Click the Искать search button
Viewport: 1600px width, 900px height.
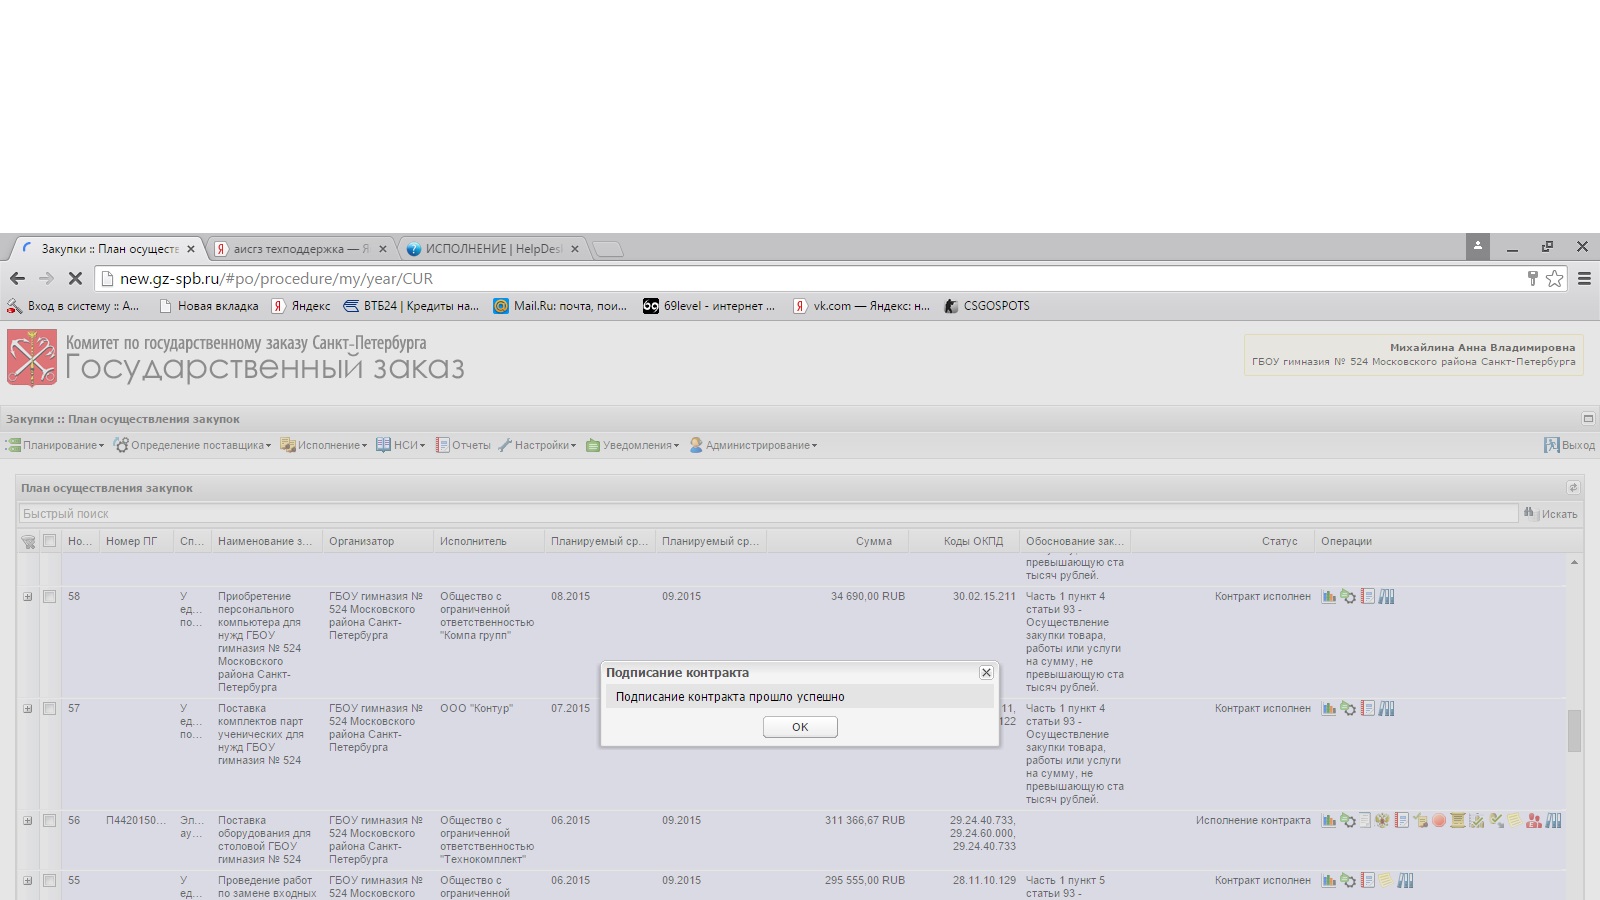pyautogui.click(x=1551, y=514)
